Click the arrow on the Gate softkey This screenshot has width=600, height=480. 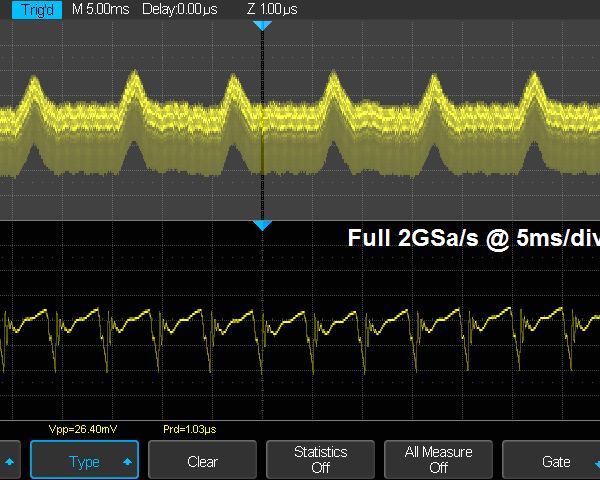coord(592,462)
